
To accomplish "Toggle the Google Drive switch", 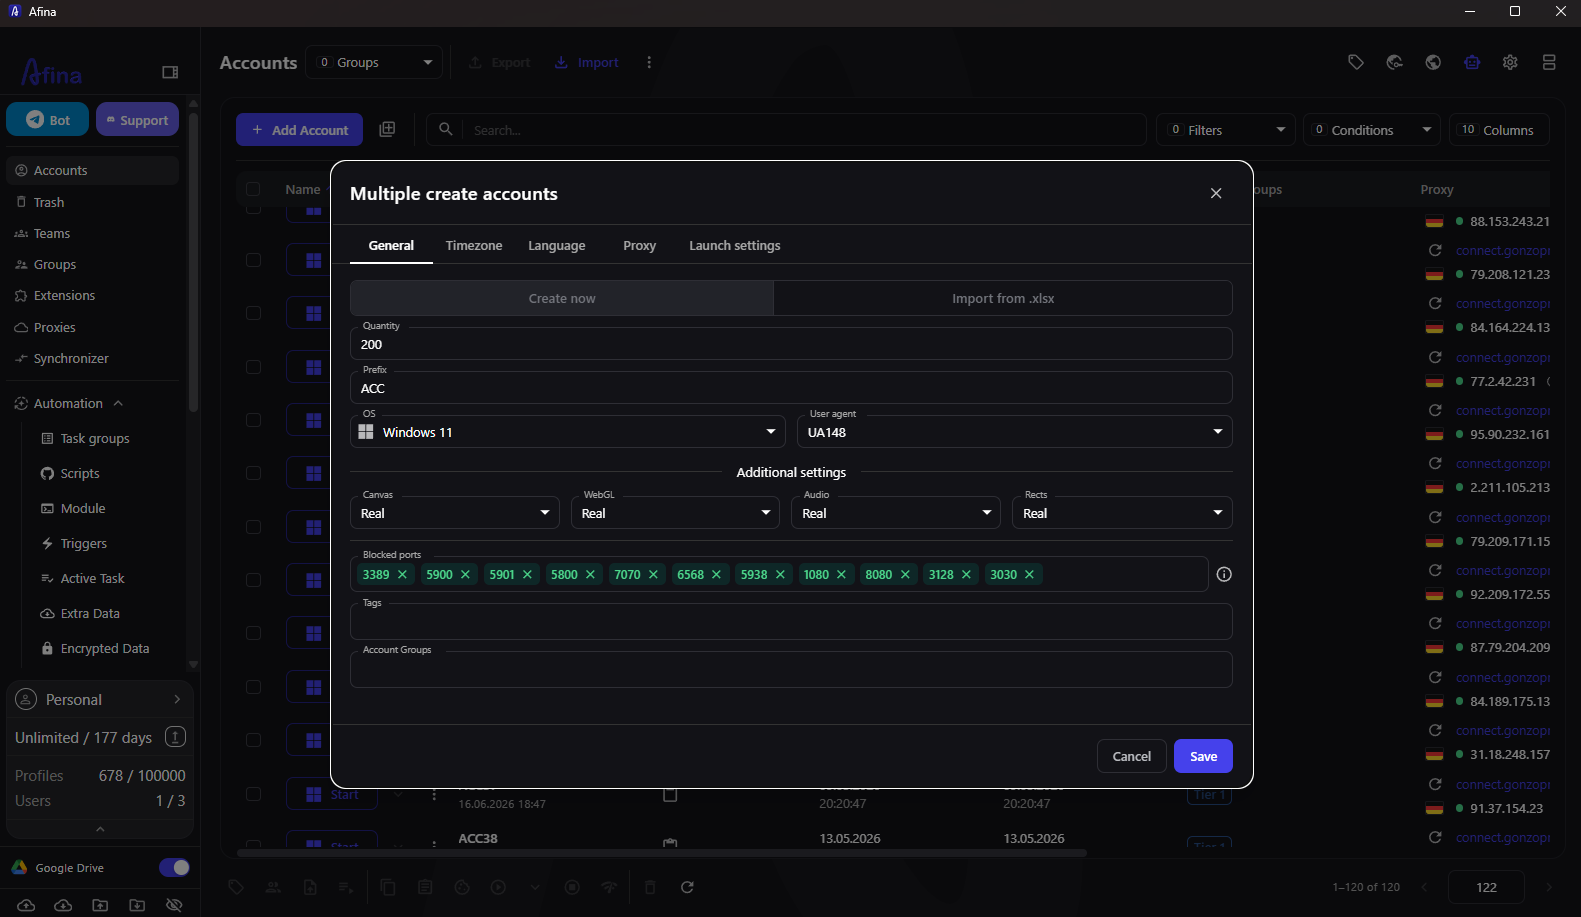I will (174, 867).
